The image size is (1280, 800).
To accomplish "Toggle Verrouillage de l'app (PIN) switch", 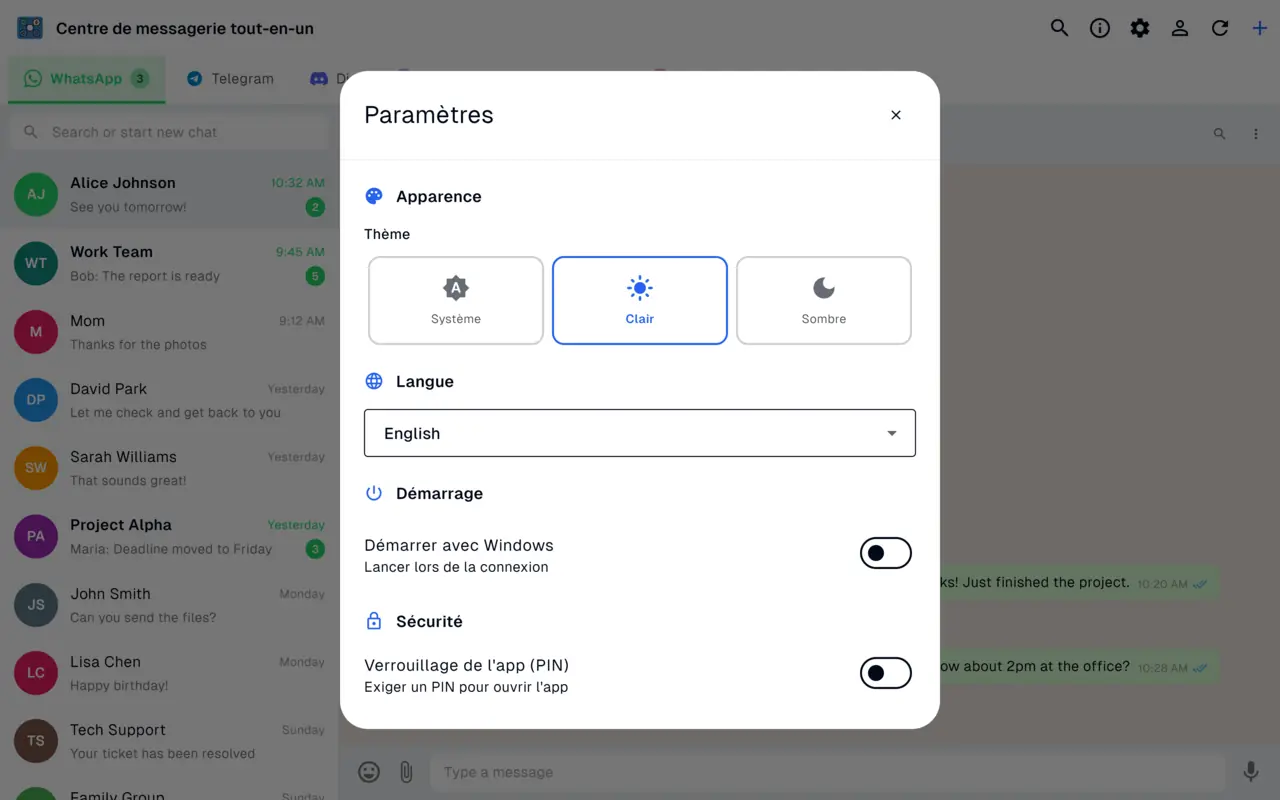I will (x=886, y=673).
